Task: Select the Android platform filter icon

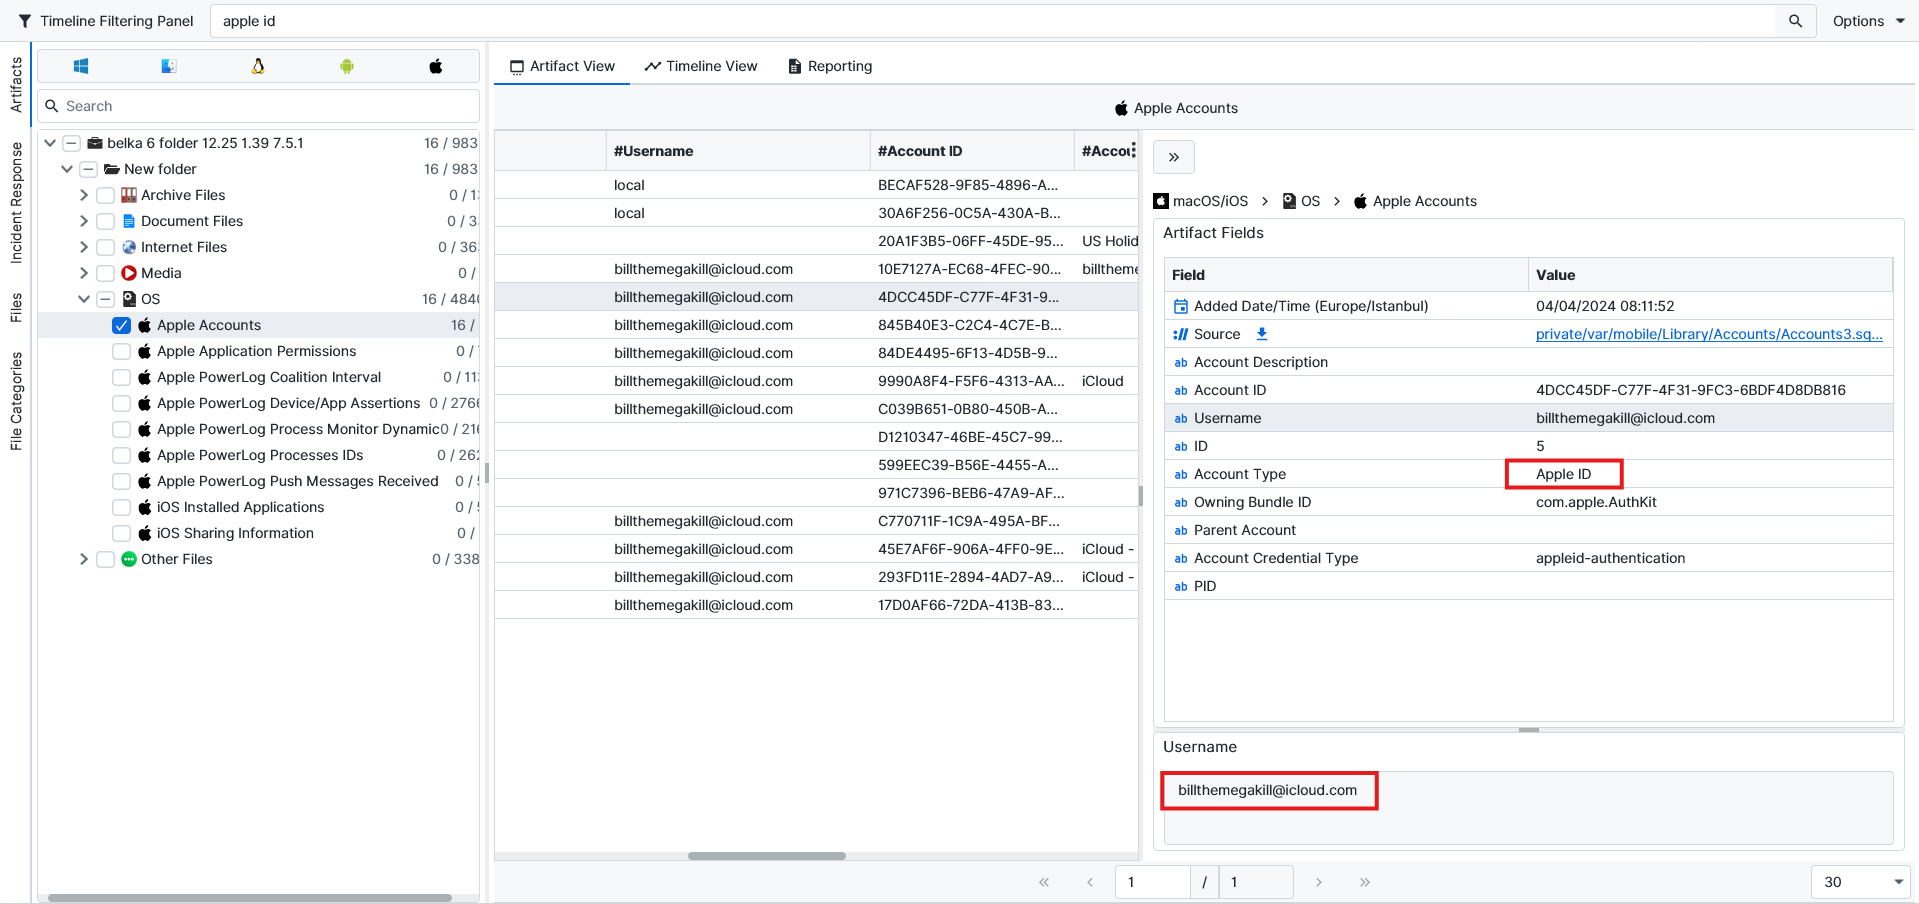Action: (x=347, y=66)
